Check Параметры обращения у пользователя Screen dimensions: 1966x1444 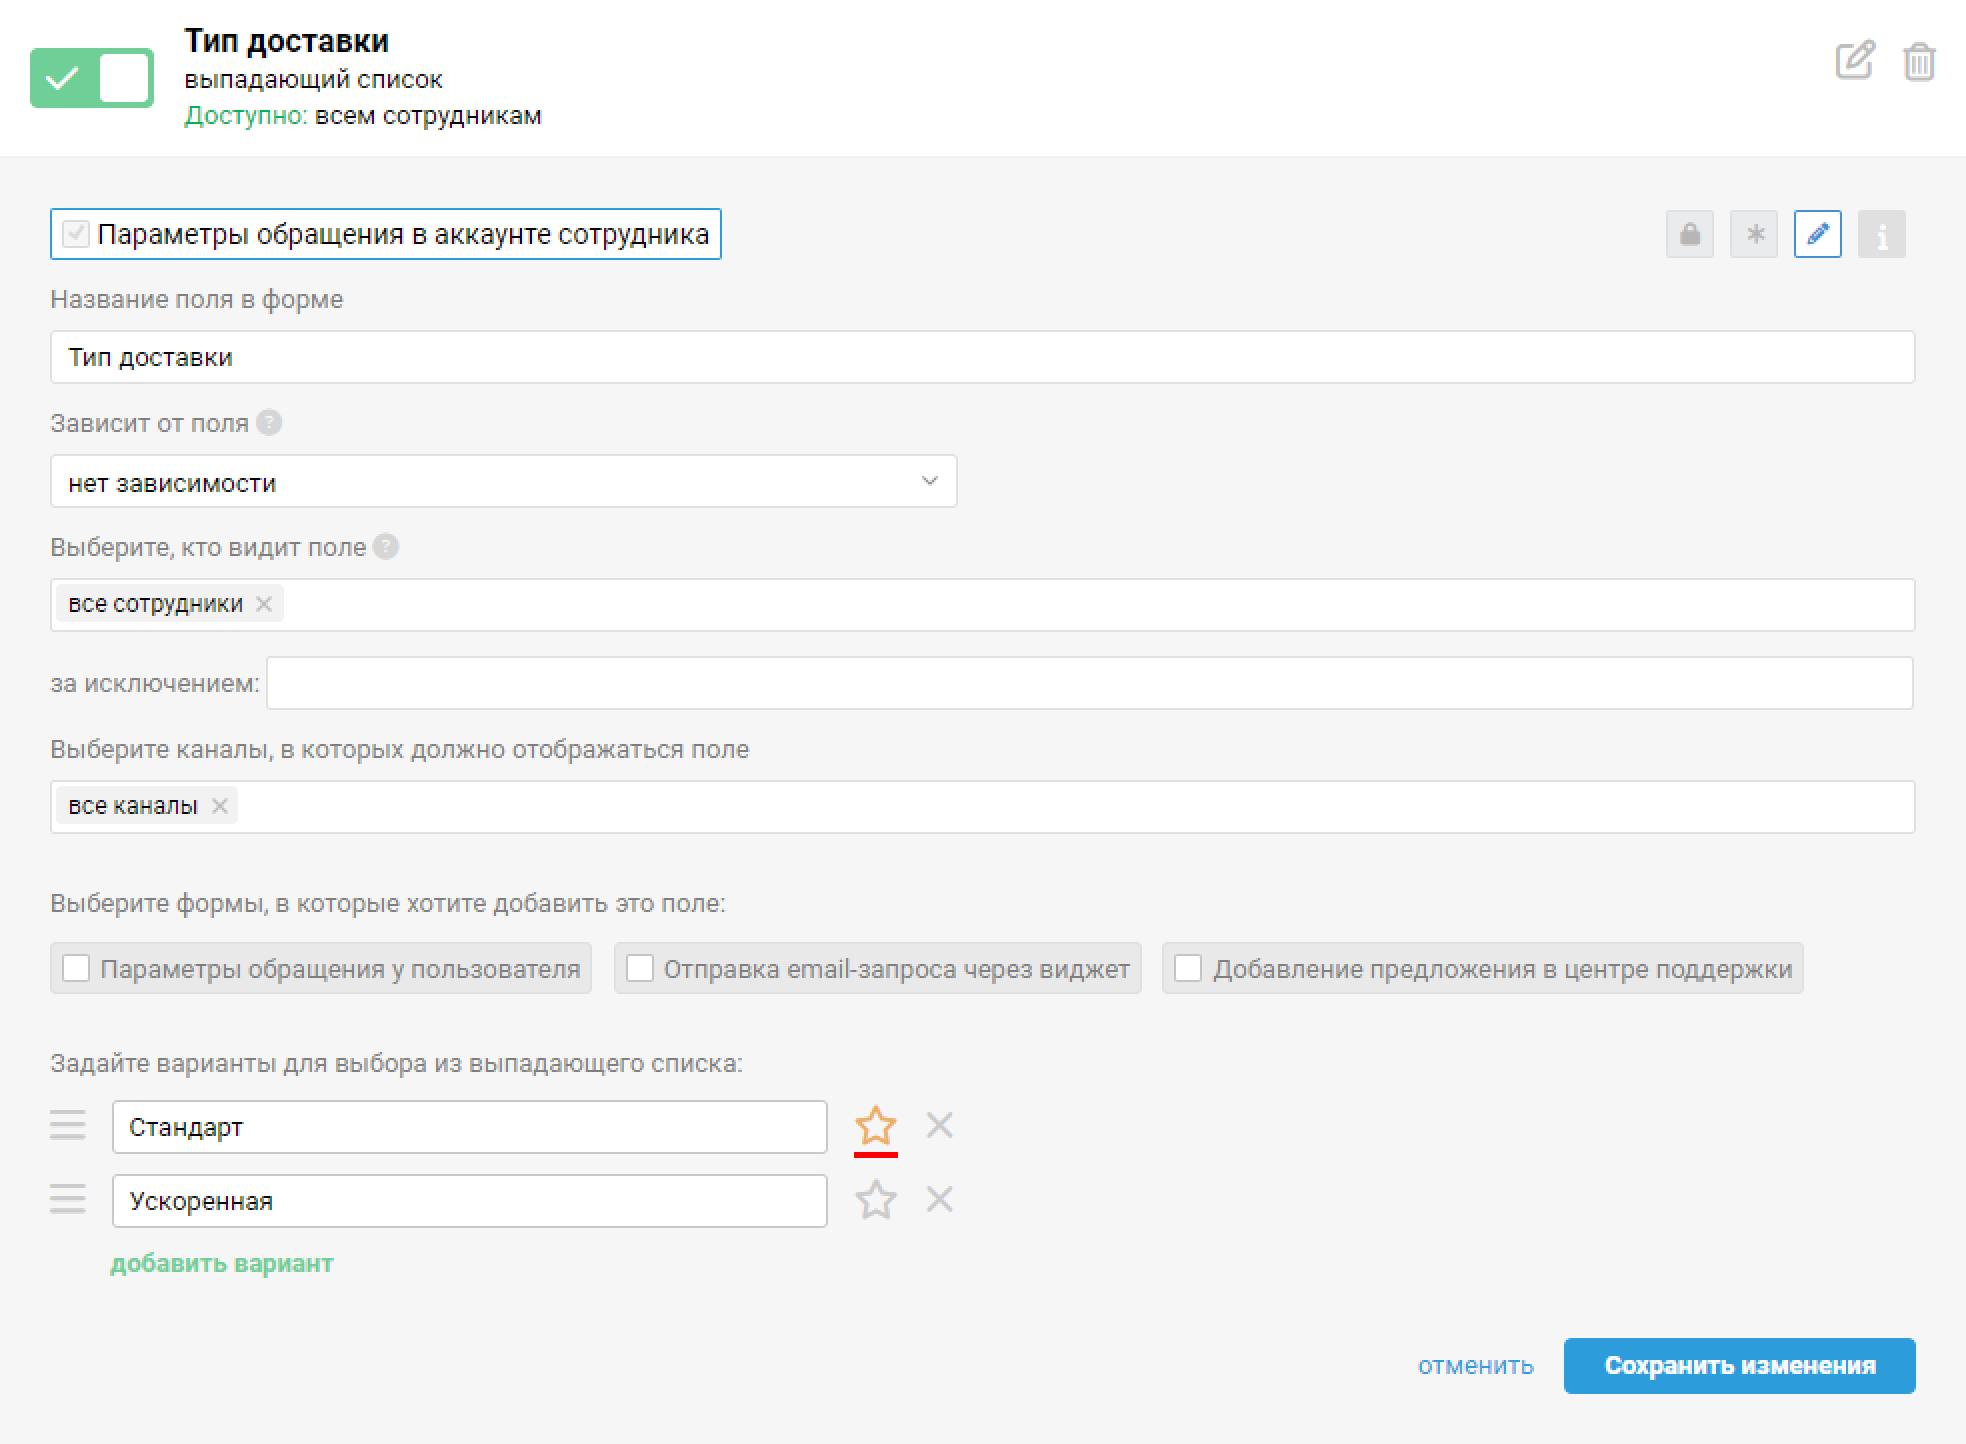76,968
